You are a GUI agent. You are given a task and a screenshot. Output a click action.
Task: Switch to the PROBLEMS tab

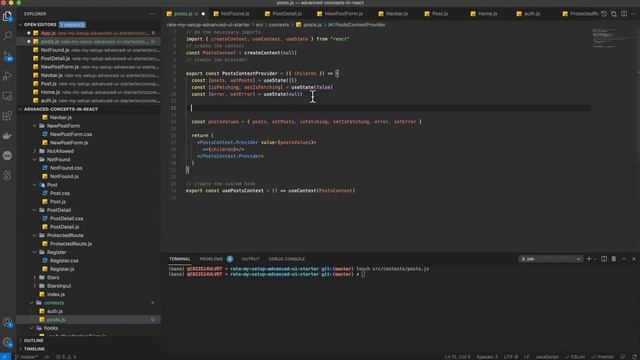coord(211,259)
